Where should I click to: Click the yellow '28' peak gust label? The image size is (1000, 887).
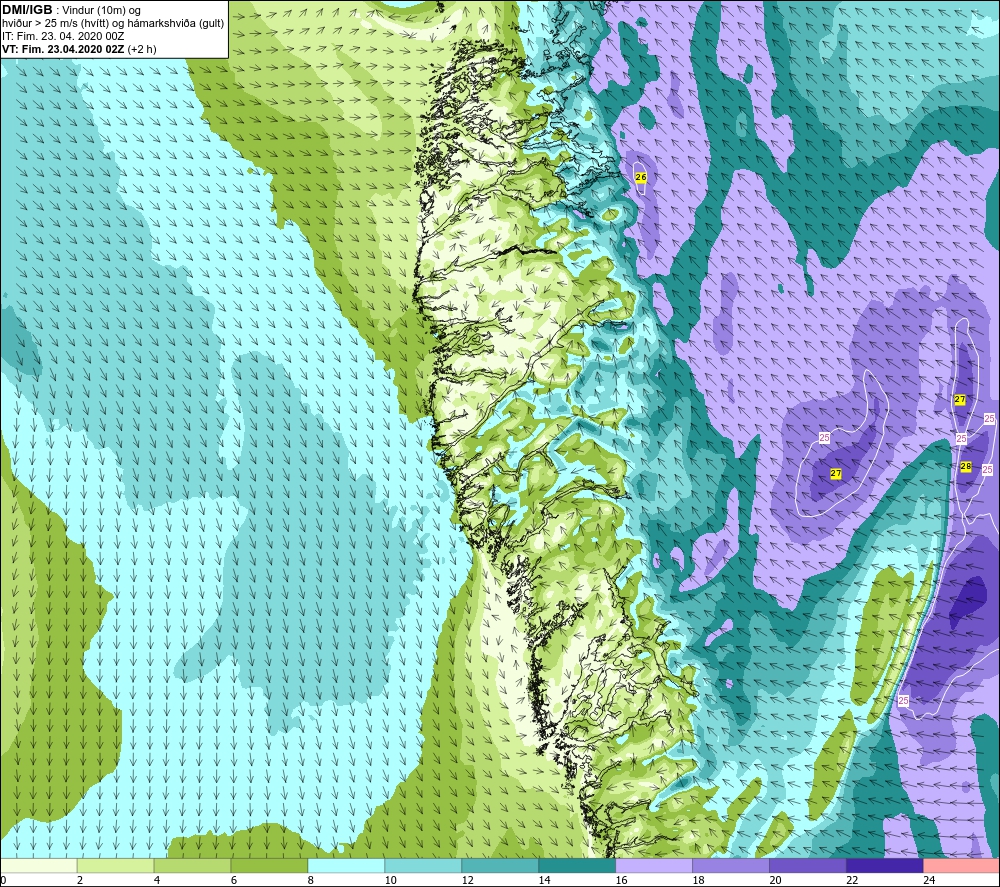click(x=966, y=467)
